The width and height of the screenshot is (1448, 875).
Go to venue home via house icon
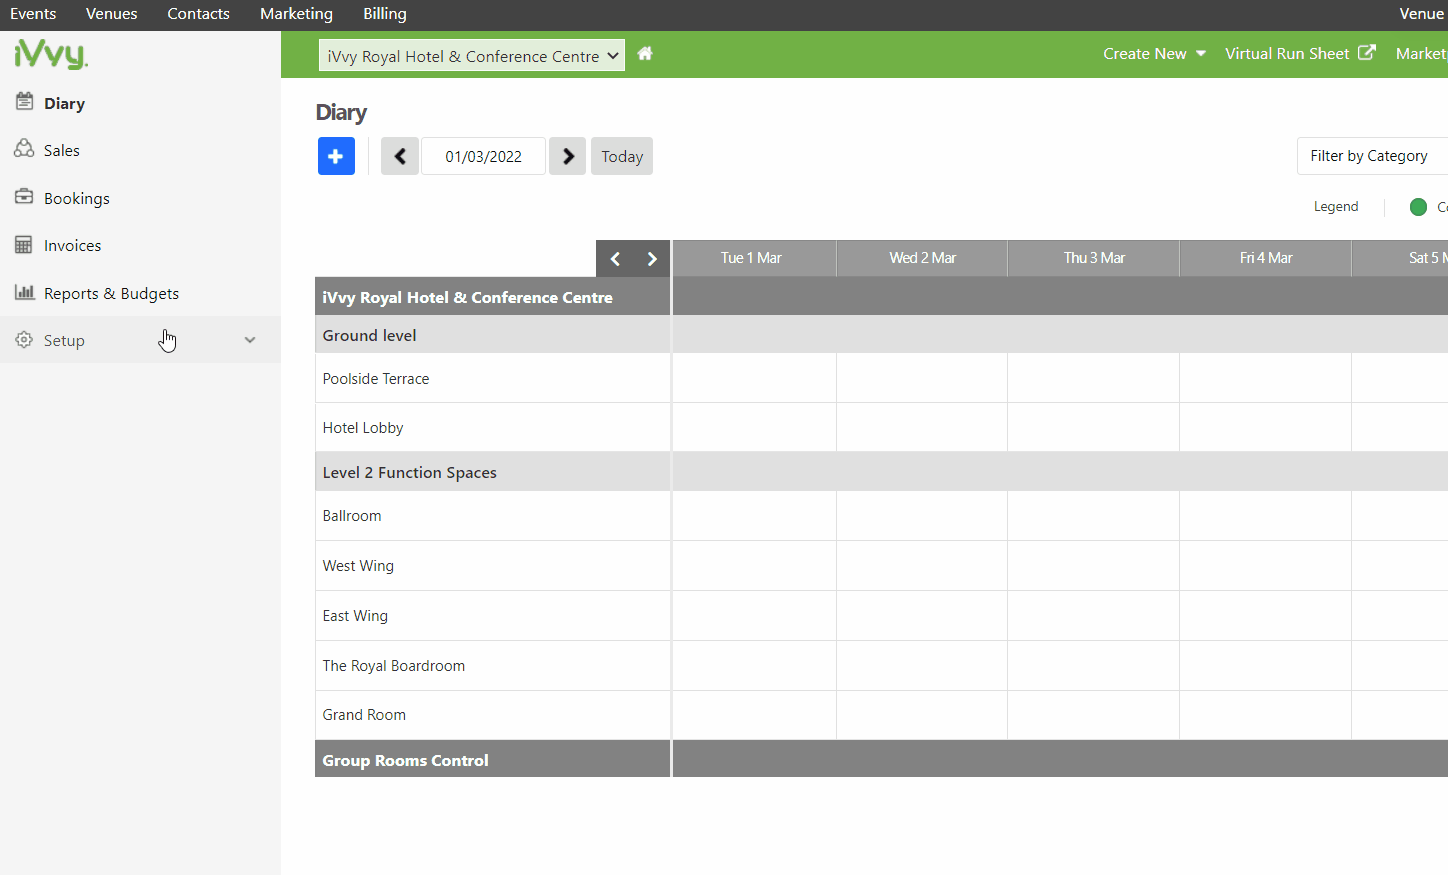coord(645,54)
